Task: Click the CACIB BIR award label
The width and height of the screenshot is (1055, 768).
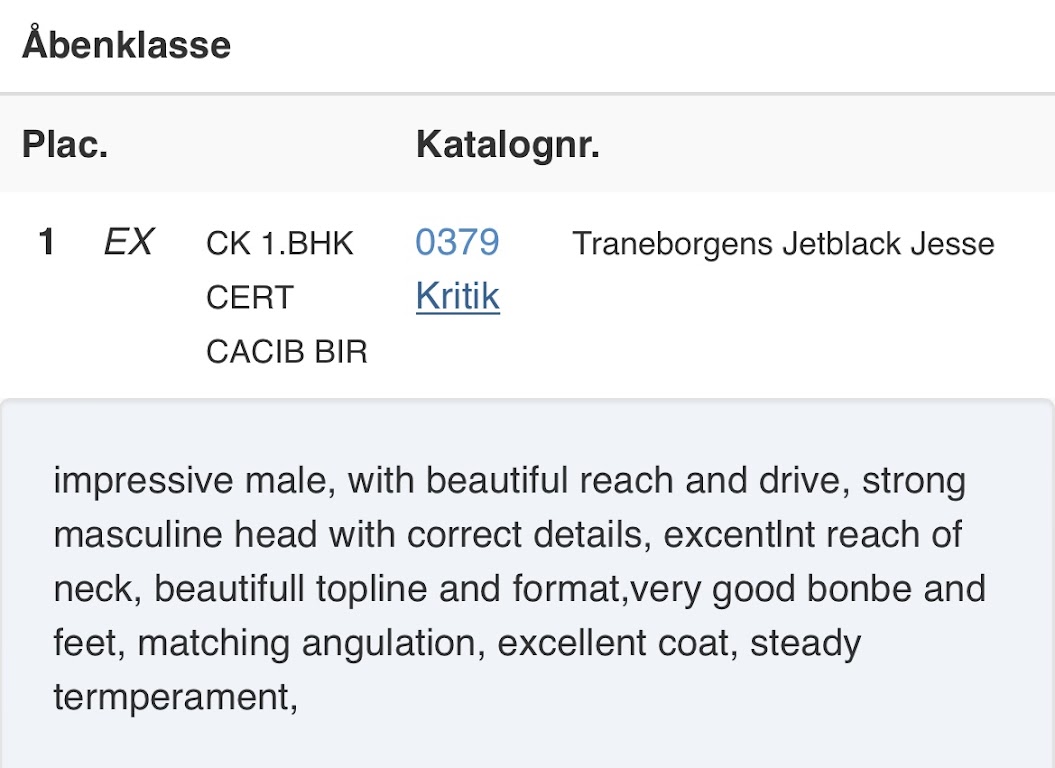Action: (x=287, y=351)
